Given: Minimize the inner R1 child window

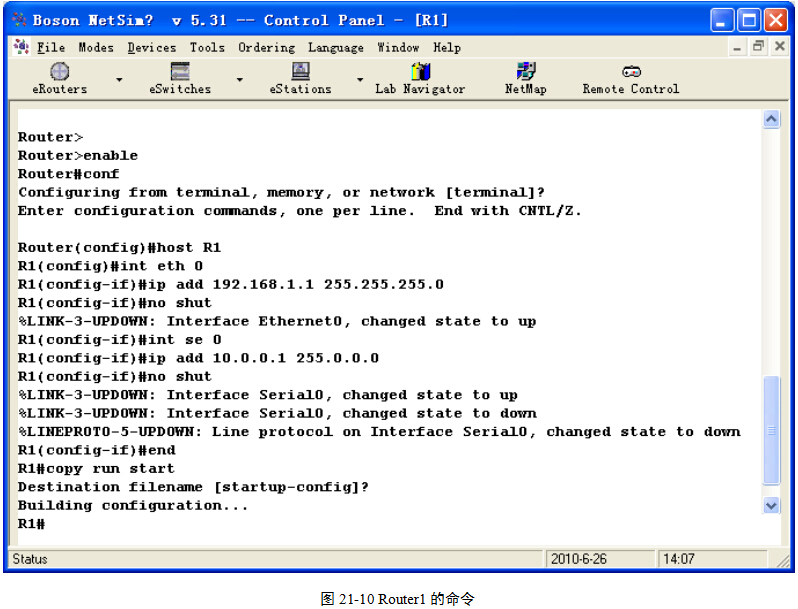Looking at the screenshot, I should click(736, 47).
